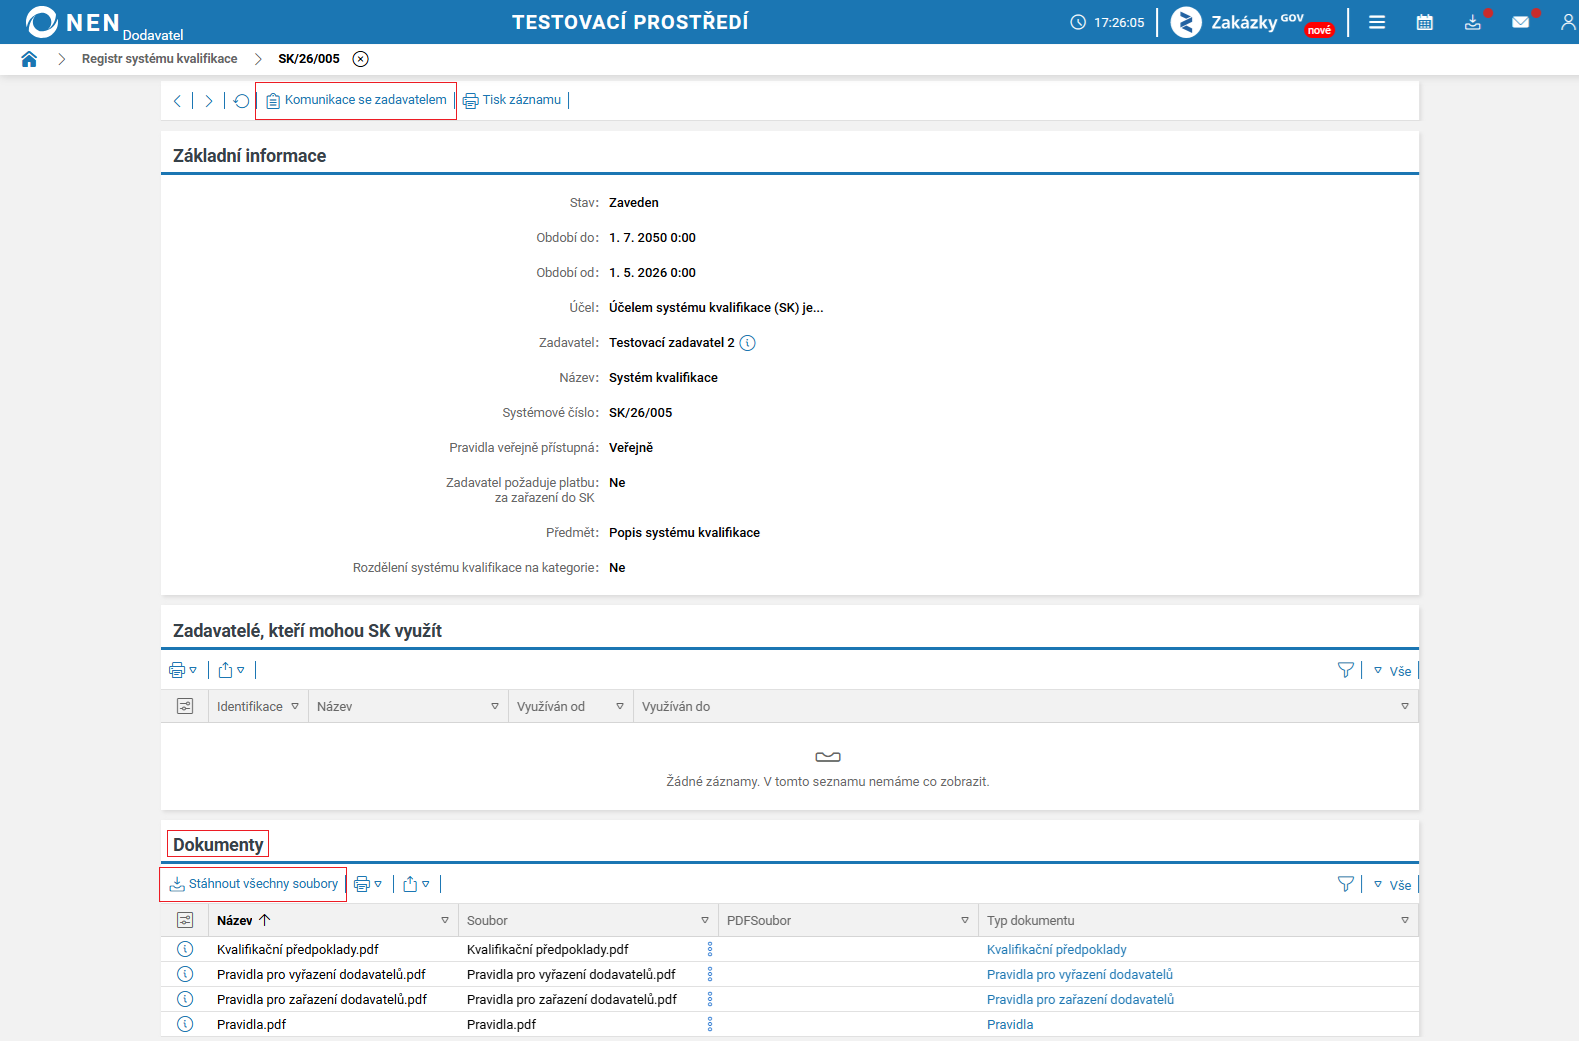Open print dropdown in Dokumenty section
Screen dimensions: 1579x1042
click(368, 884)
